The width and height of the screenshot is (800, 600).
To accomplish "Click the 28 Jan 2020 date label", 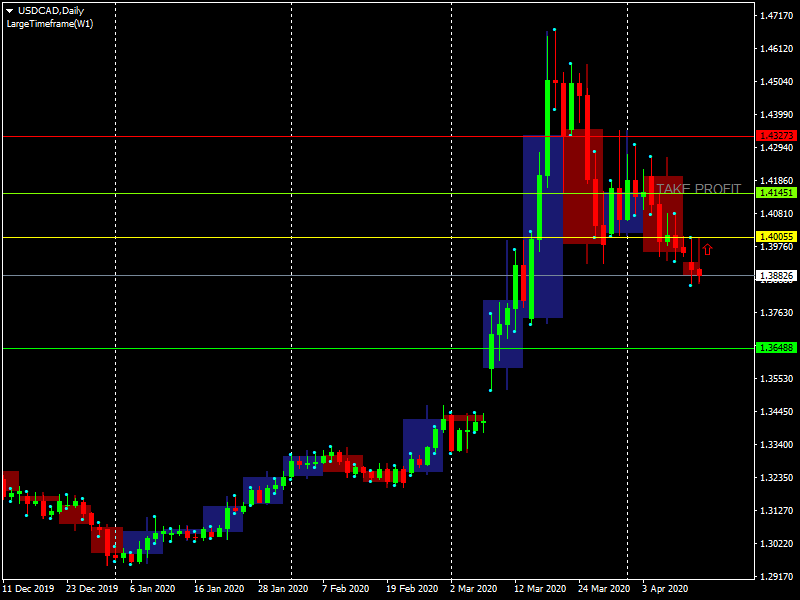I will [x=283, y=589].
